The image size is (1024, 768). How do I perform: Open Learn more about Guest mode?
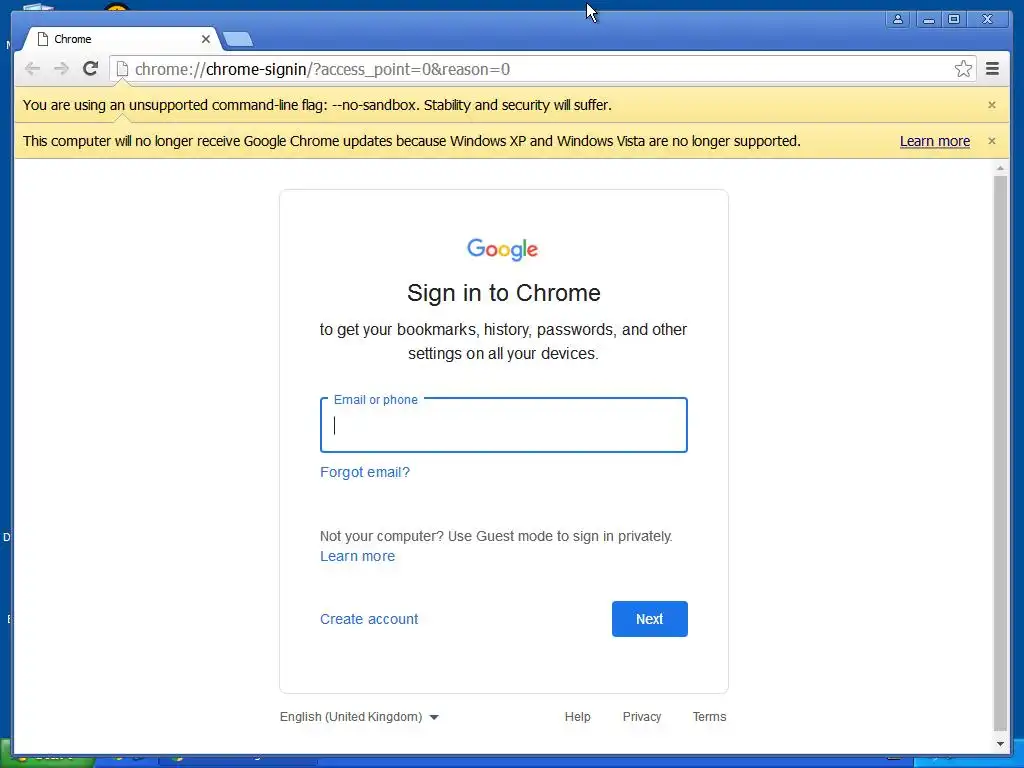tap(357, 556)
